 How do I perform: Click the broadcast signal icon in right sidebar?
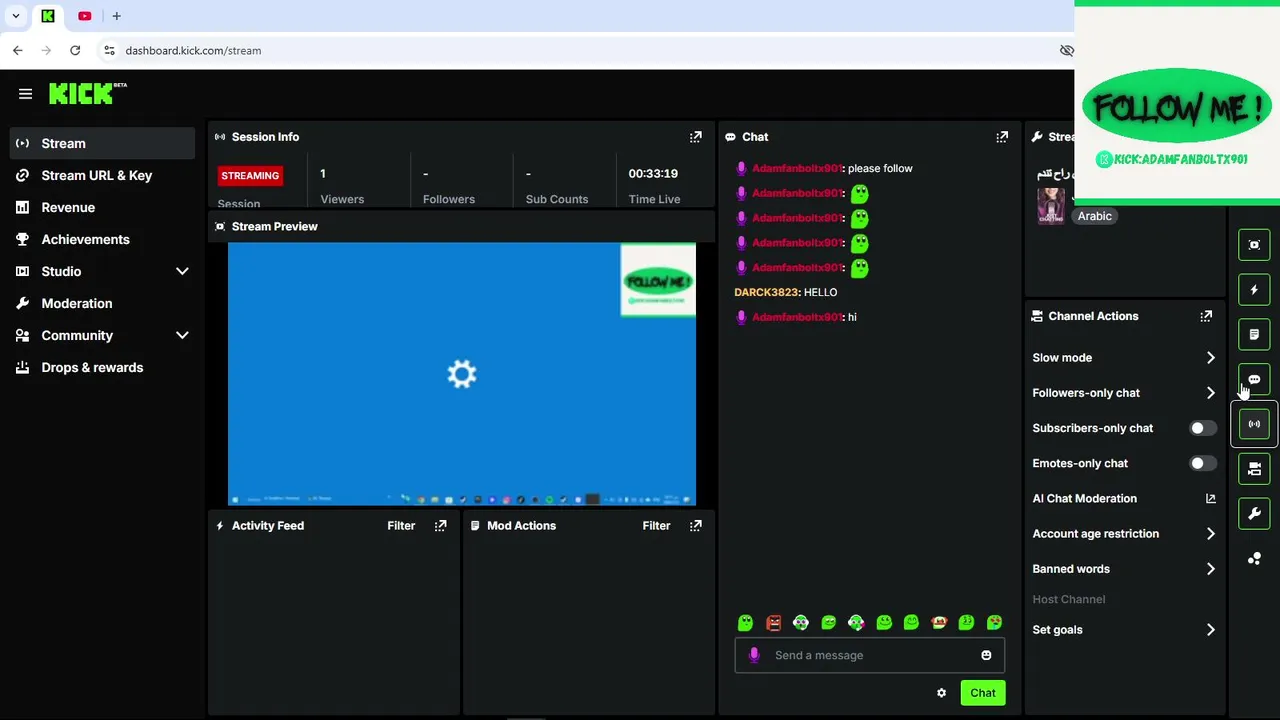pos(1254,424)
